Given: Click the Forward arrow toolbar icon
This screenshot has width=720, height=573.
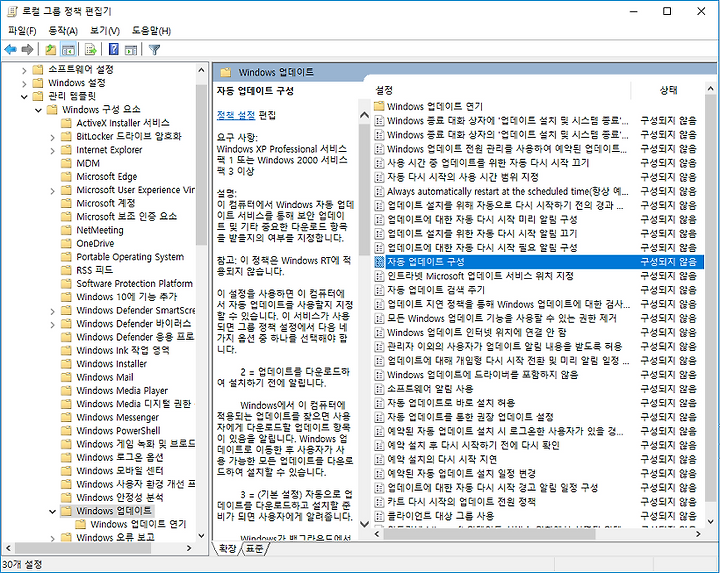Looking at the screenshot, I should [28, 49].
